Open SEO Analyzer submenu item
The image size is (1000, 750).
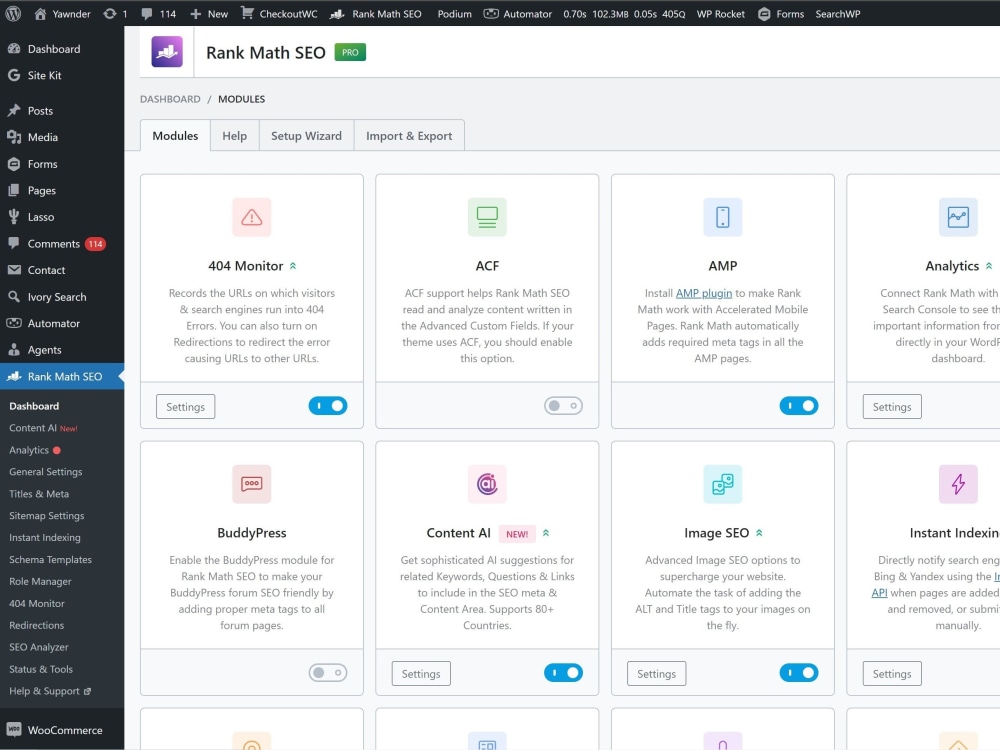pyautogui.click(x=38, y=647)
